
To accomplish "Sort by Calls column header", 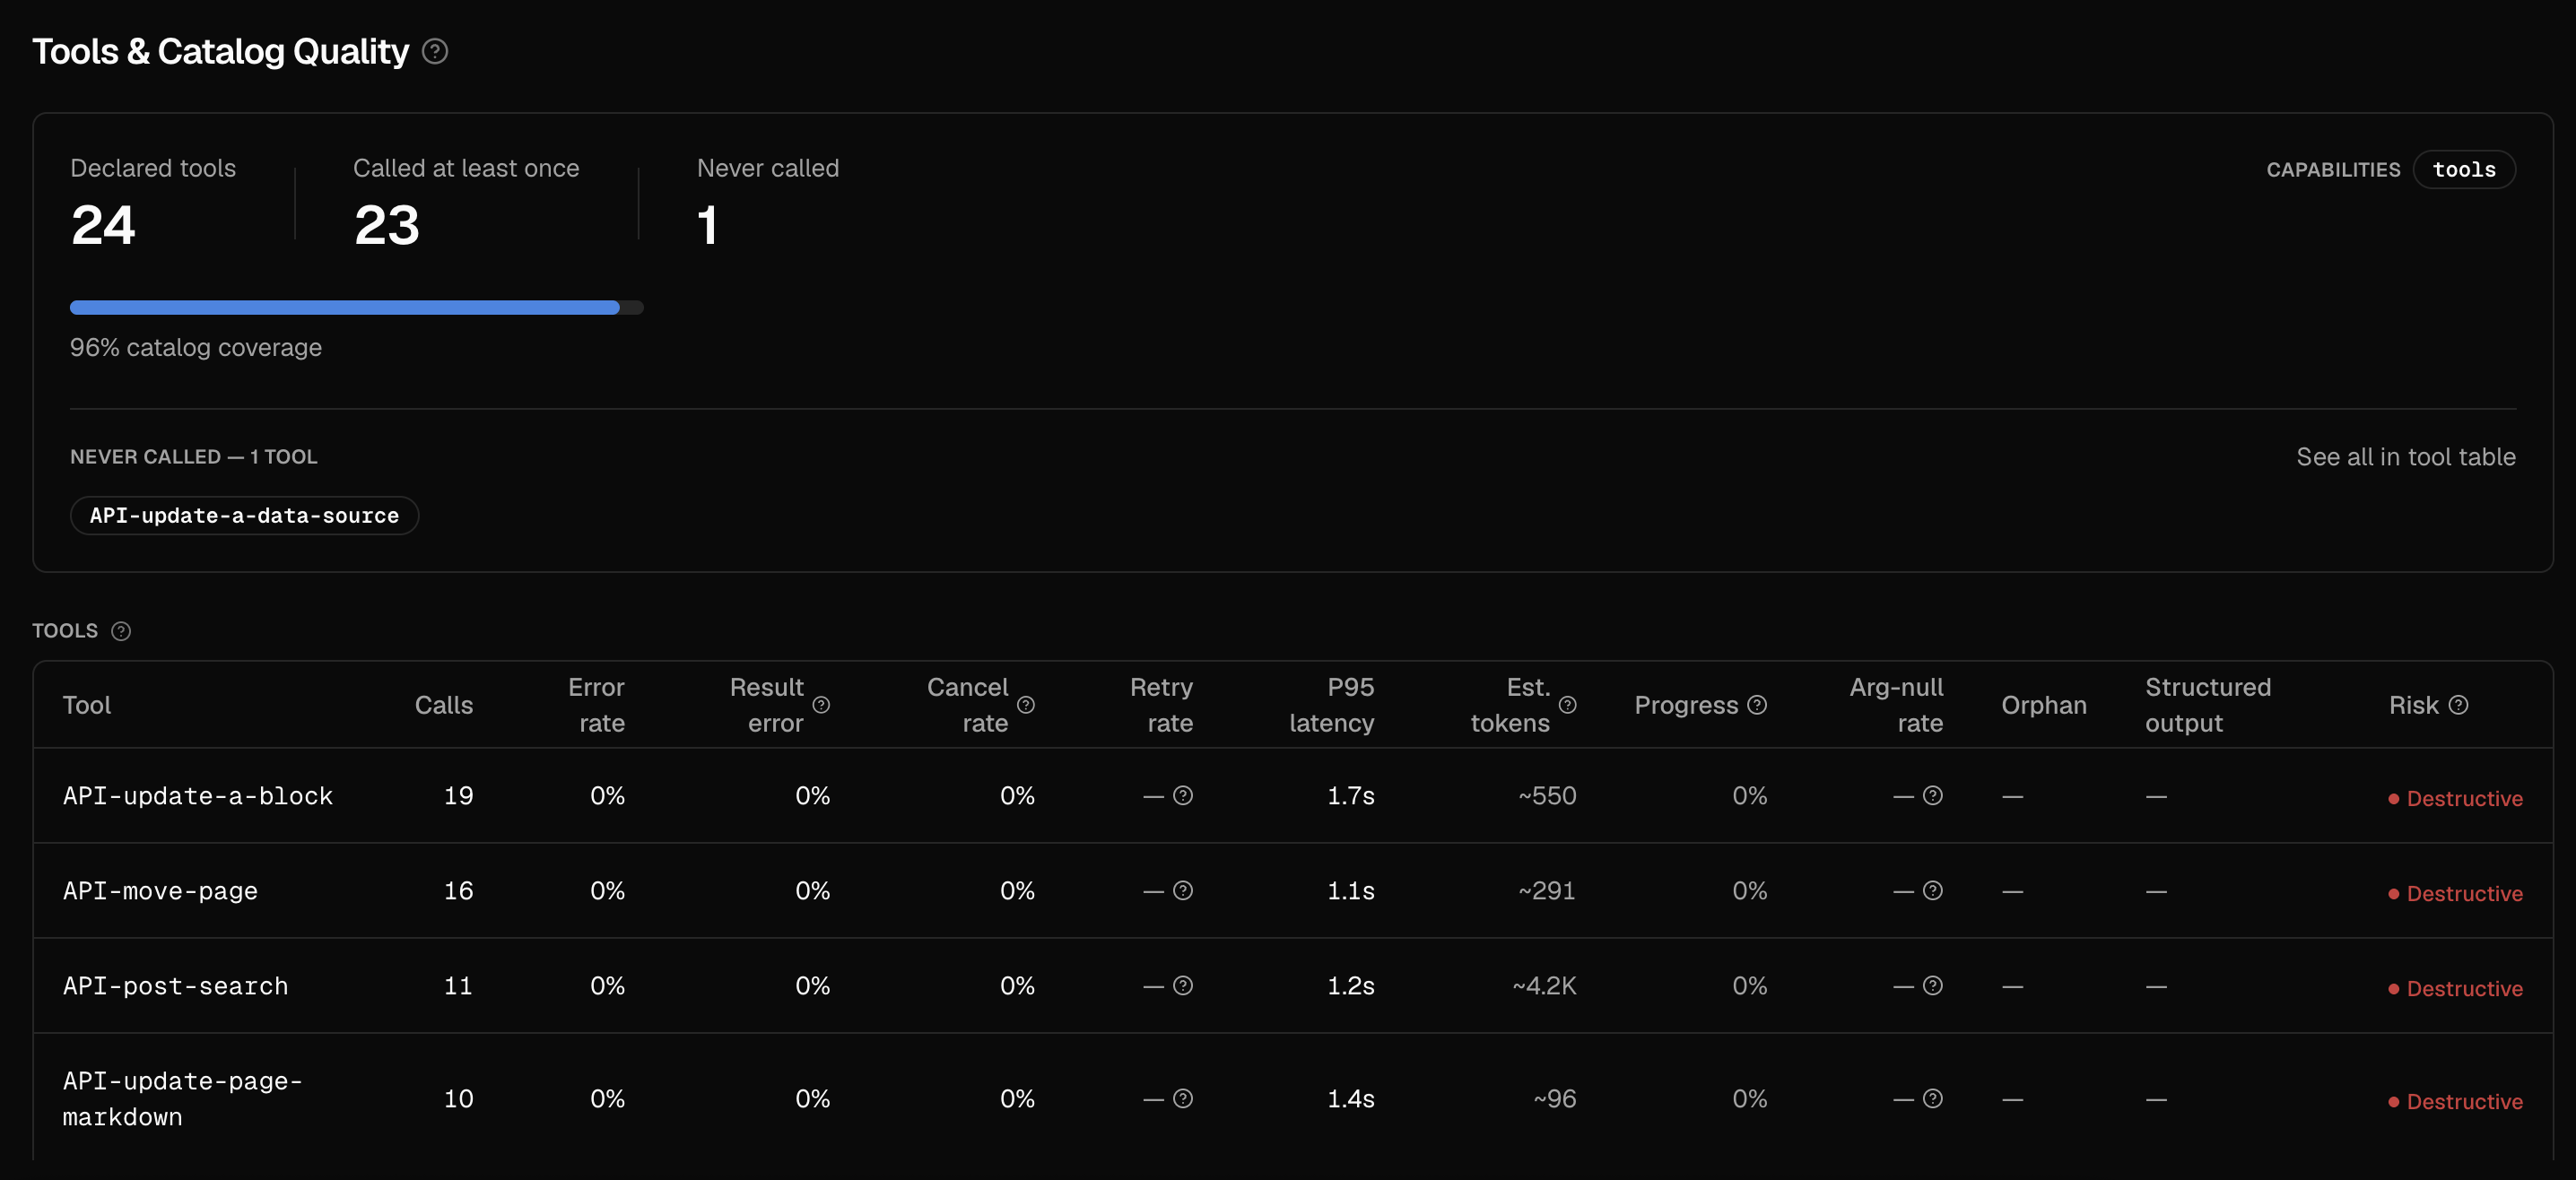I will (444, 705).
